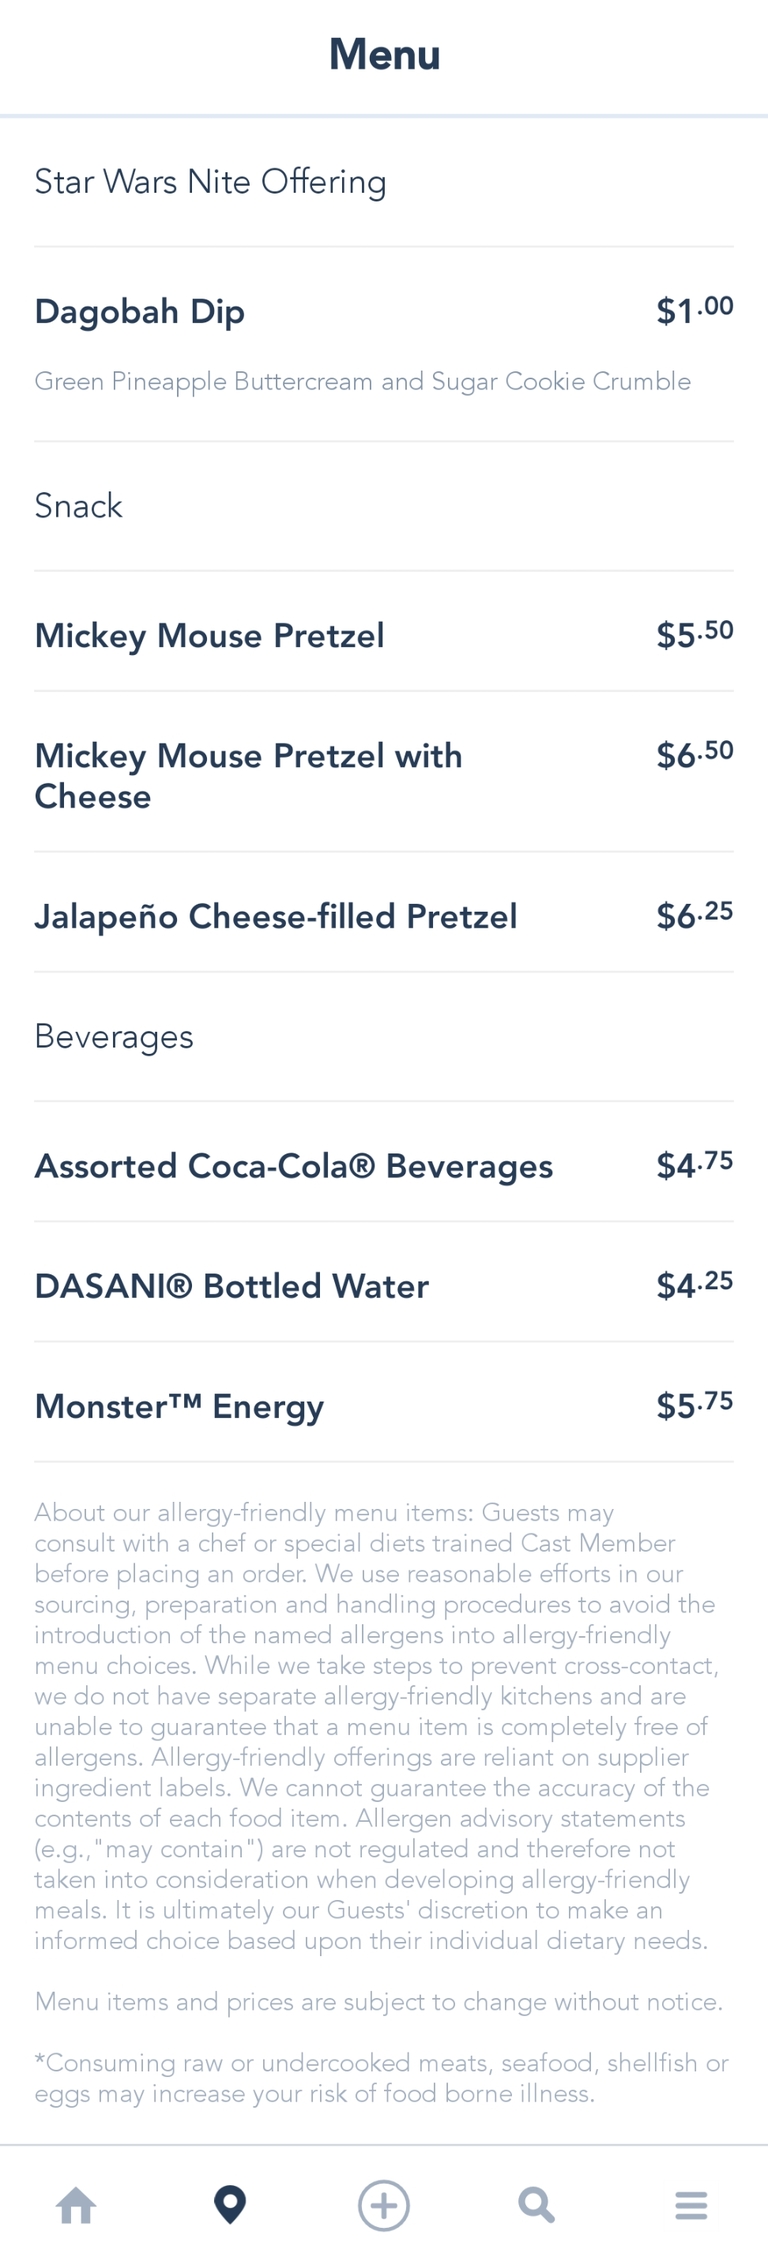Tap the Beverages section header
The image size is (768, 2265).
114,1037
